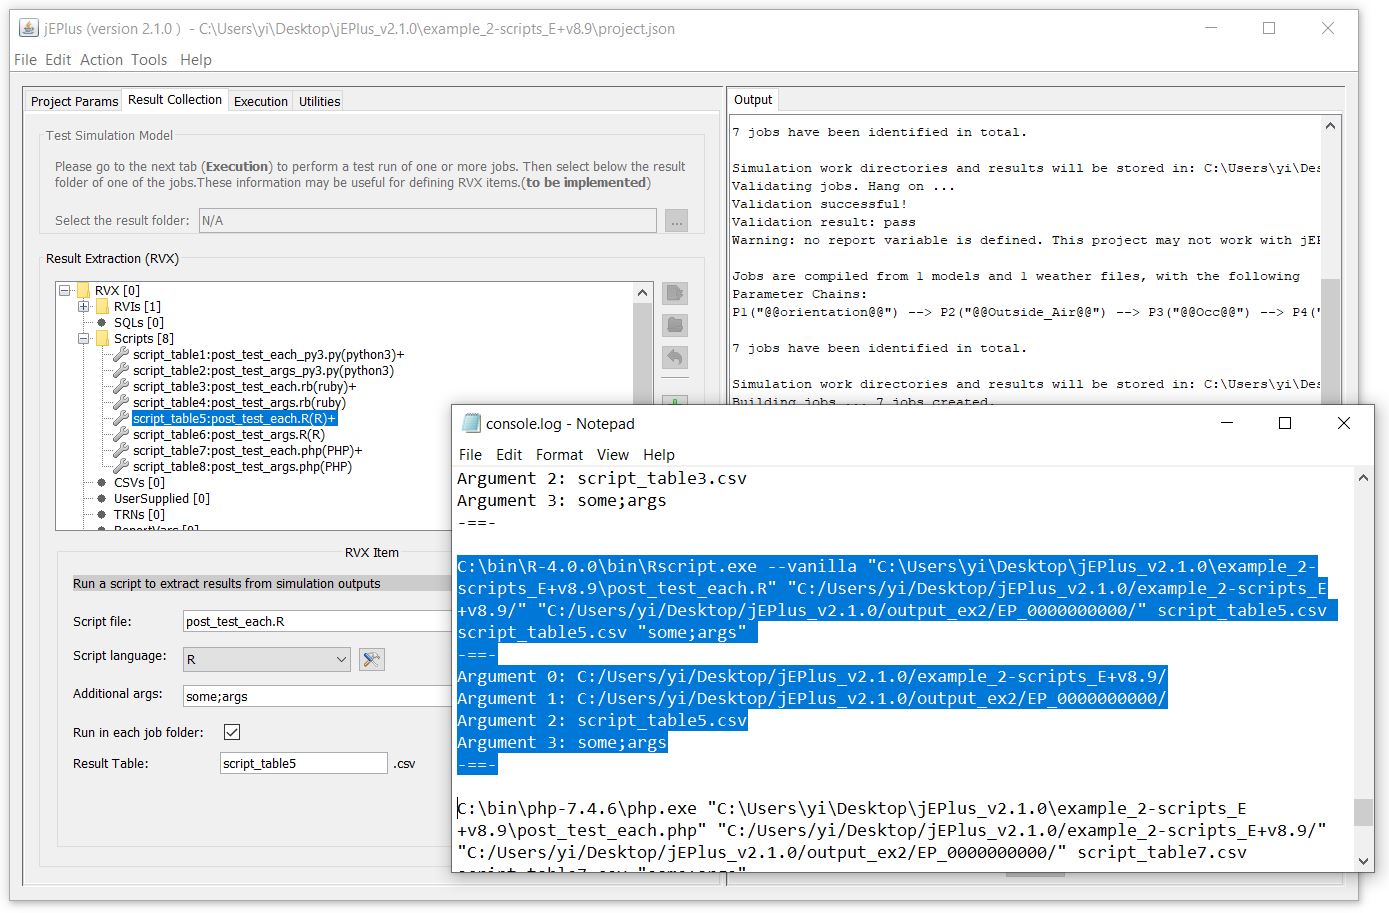Expand the RVIs tree node
This screenshot has width=1389, height=913.
coord(84,307)
